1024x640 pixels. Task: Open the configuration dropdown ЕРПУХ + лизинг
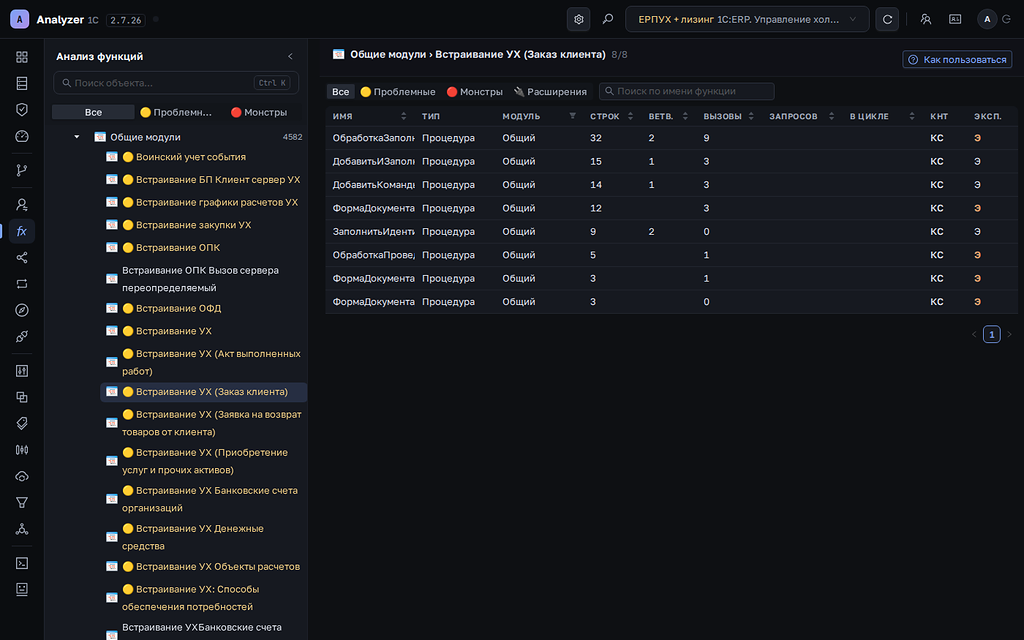click(x=747, y=20)
